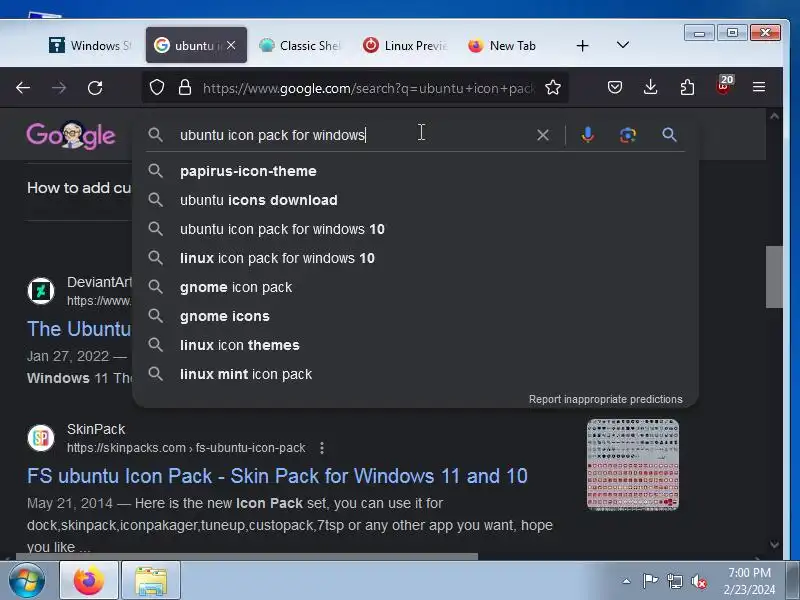Close the ubuntu Google search tab
800x600 pixels.
point(231,45)
